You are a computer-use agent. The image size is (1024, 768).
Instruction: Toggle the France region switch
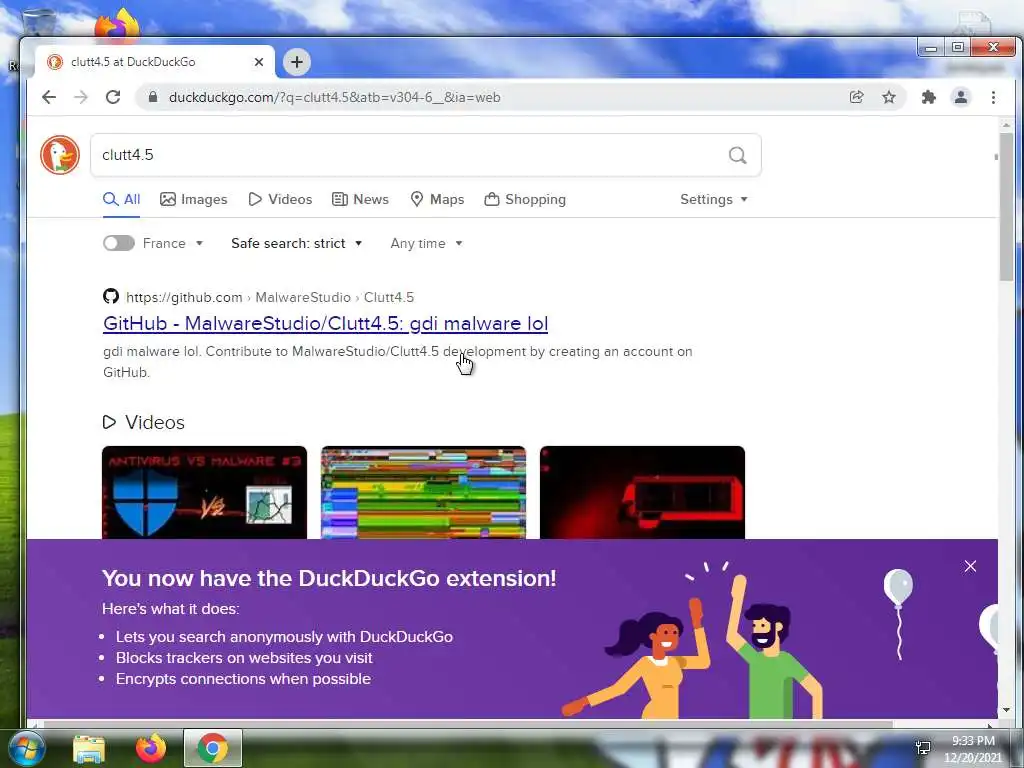119,243
